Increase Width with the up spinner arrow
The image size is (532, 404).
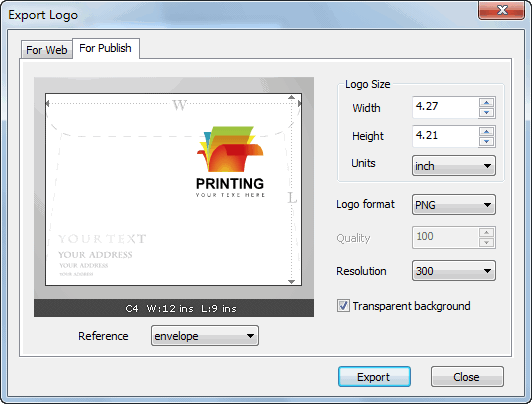click(487, 103)
